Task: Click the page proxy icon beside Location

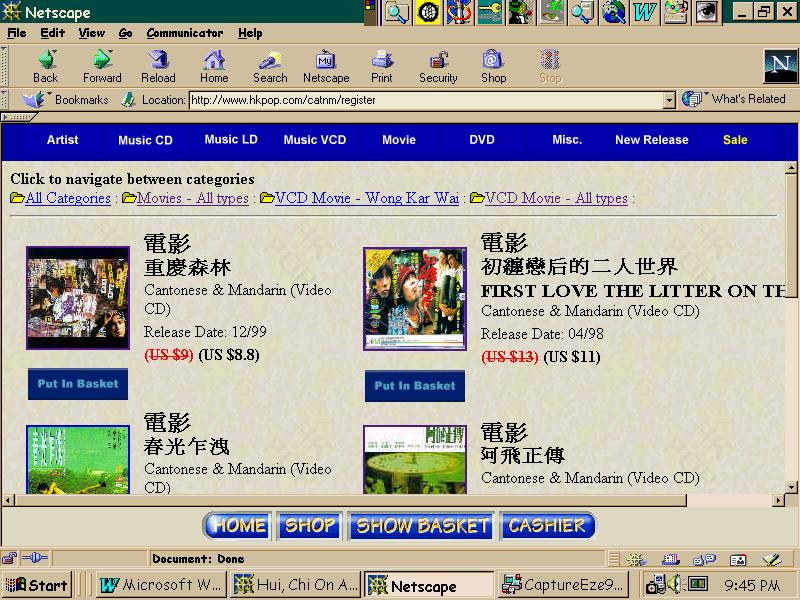Action: [x=128, y=99]
